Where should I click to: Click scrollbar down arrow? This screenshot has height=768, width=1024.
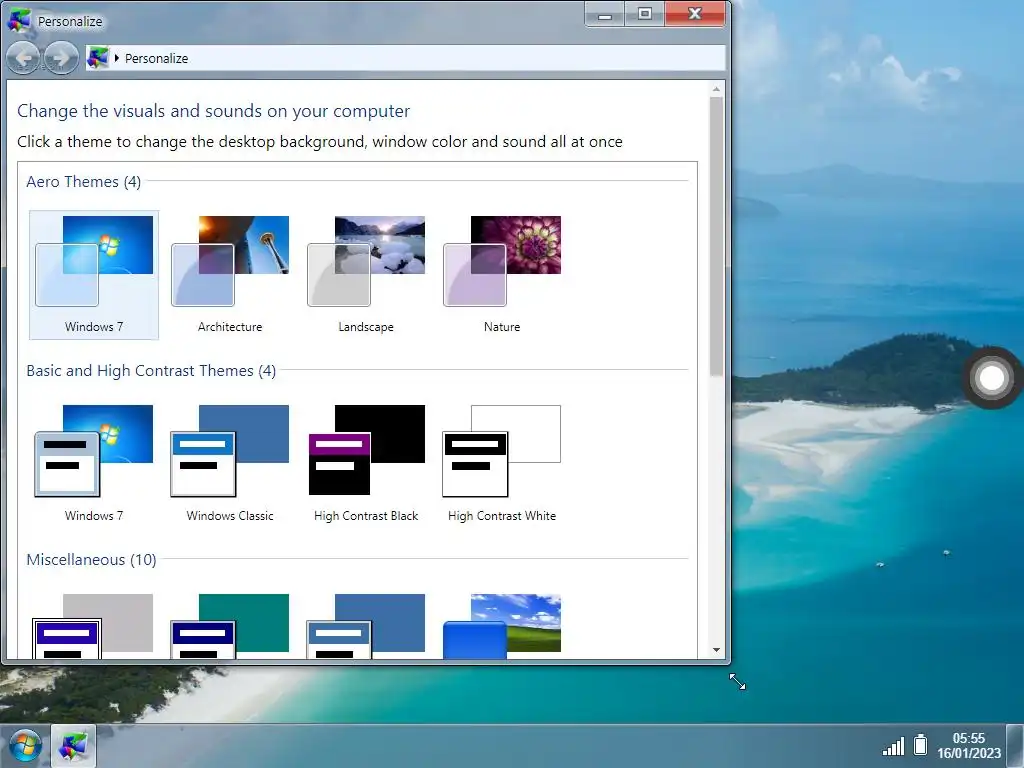[716, 650]
